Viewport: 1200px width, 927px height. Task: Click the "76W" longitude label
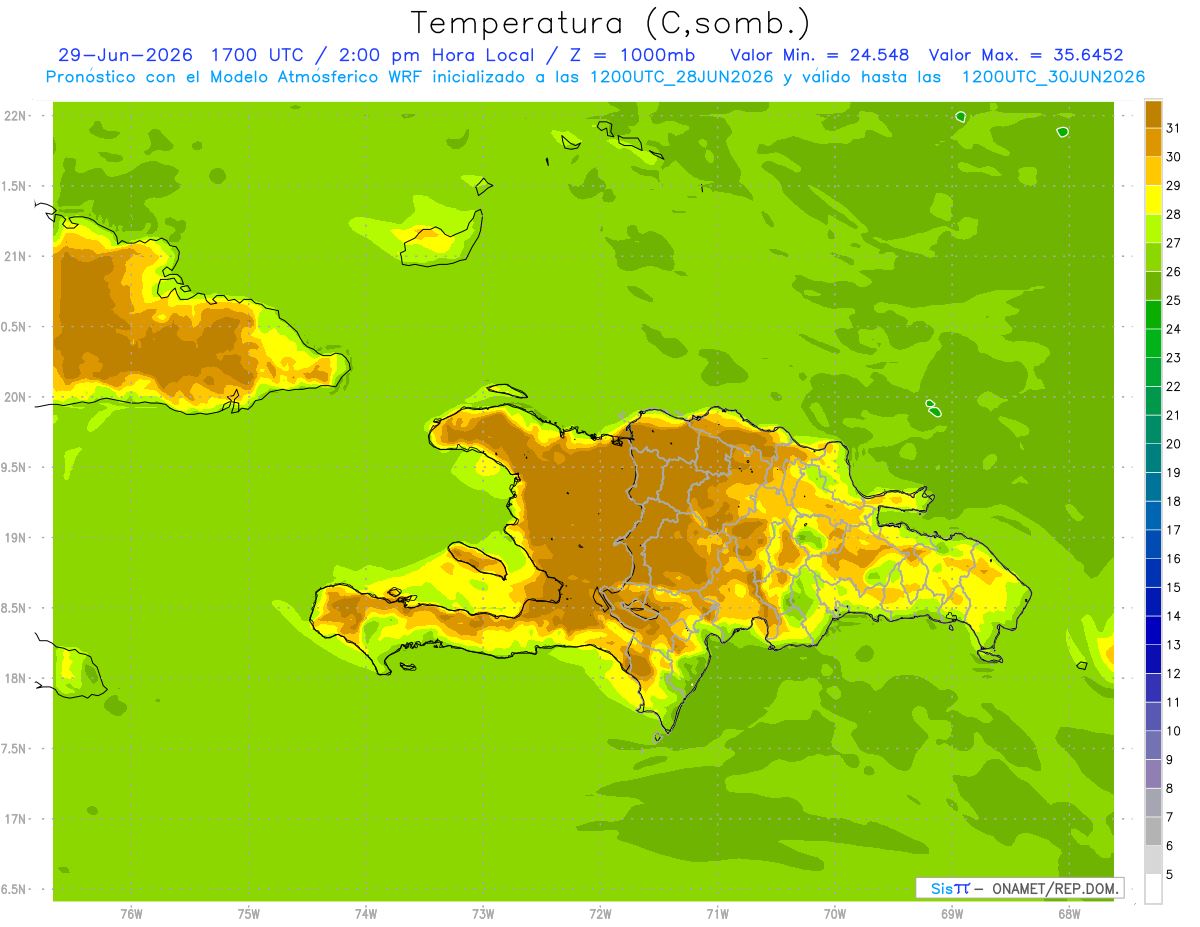pos(131,914)
